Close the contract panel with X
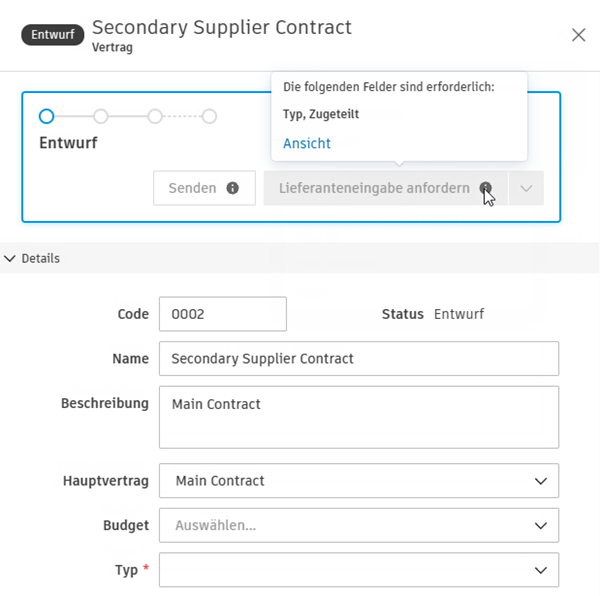This screenshot has height=596, width=600. tap(578, 35)
